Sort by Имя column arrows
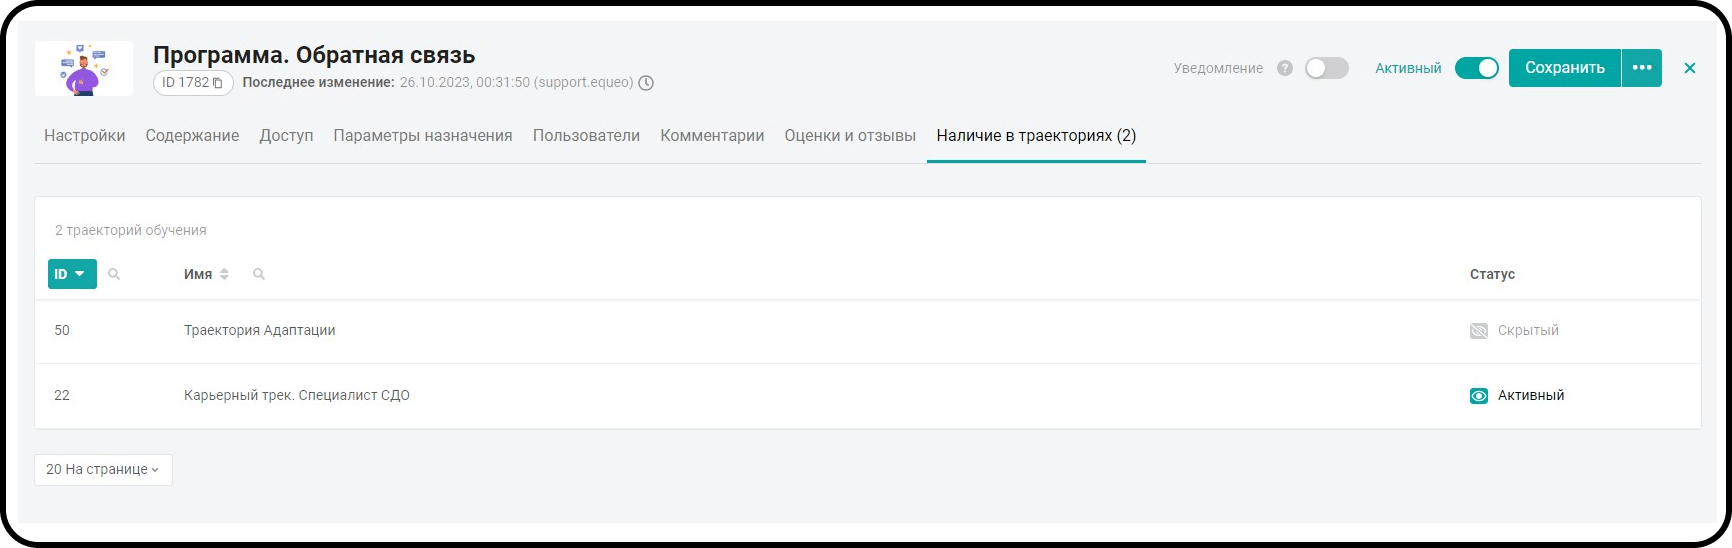Screen dimensions: 1732x548 [224, 274]
